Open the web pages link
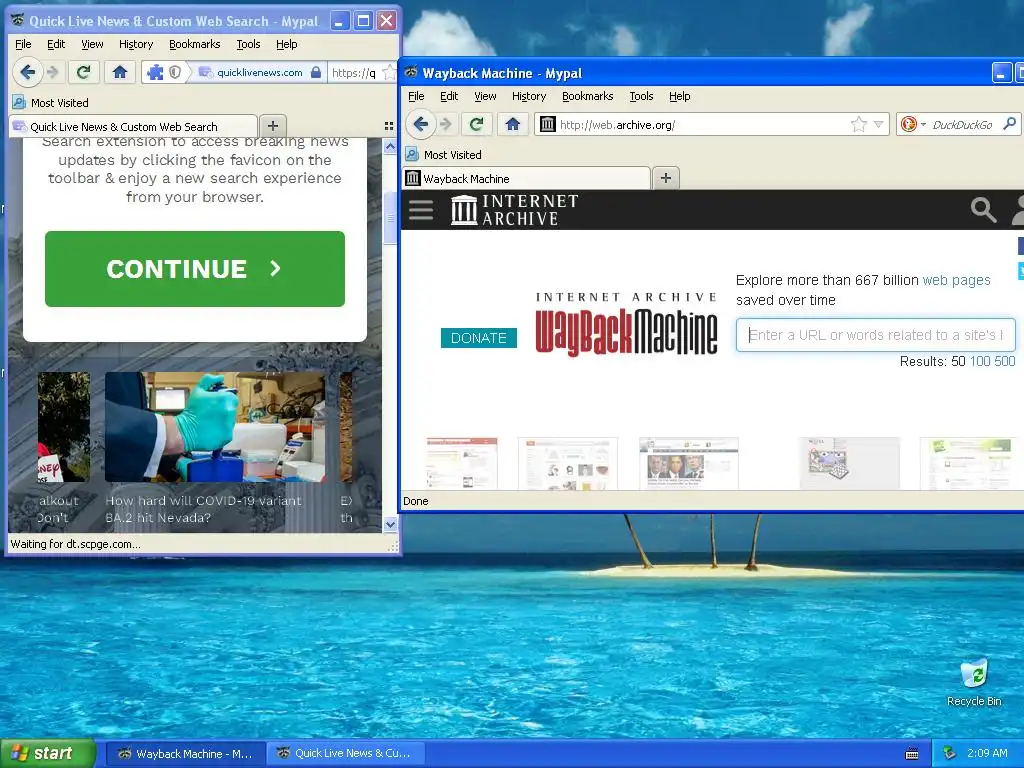Screen dimensions: 1024x768 pyautogui.click(x=956, y=280)
